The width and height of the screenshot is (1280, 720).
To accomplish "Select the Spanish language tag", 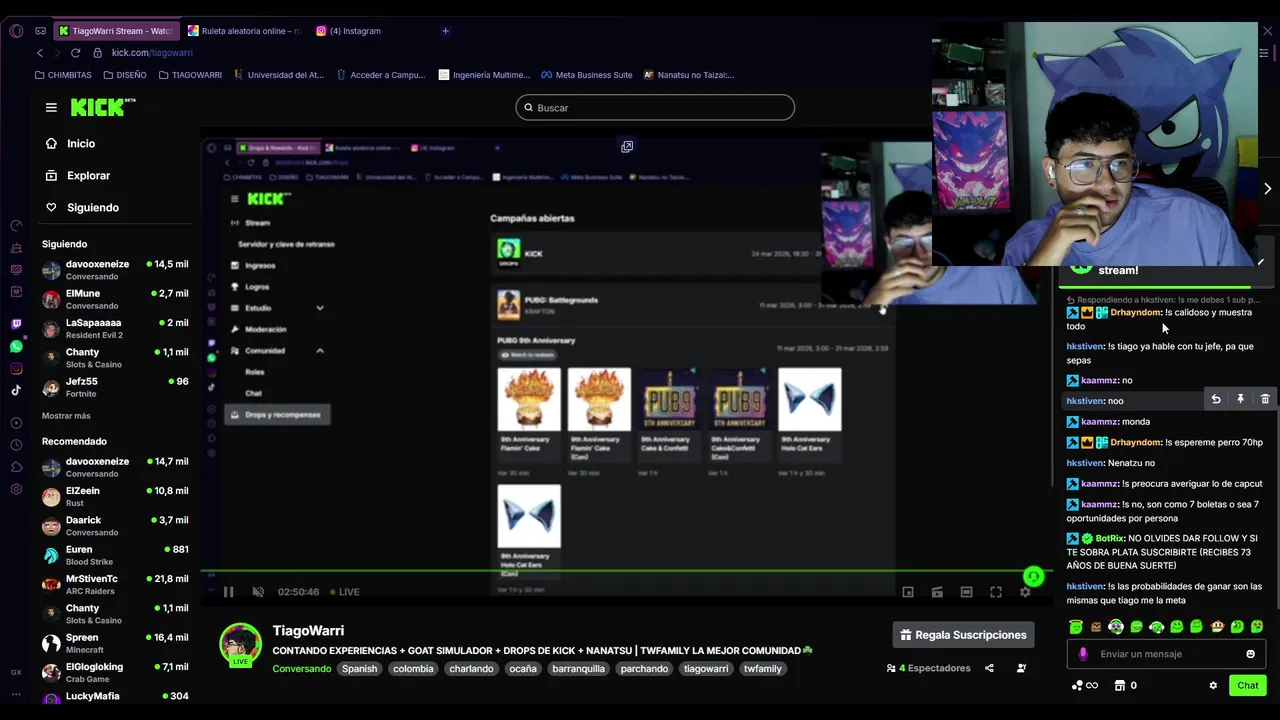I will click(359, 669).
